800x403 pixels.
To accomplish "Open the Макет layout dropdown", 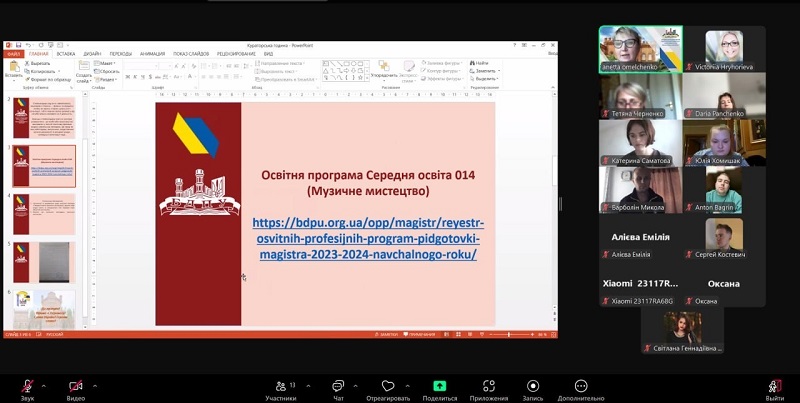I will click(x=106, y=63).
